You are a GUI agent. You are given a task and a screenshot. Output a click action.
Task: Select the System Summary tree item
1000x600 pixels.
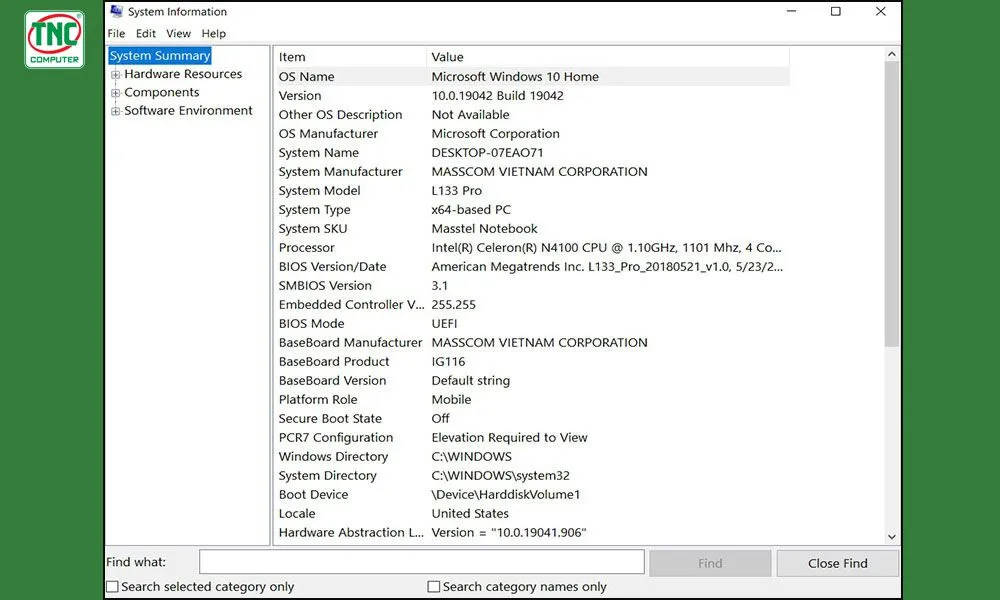pos(159,56)
